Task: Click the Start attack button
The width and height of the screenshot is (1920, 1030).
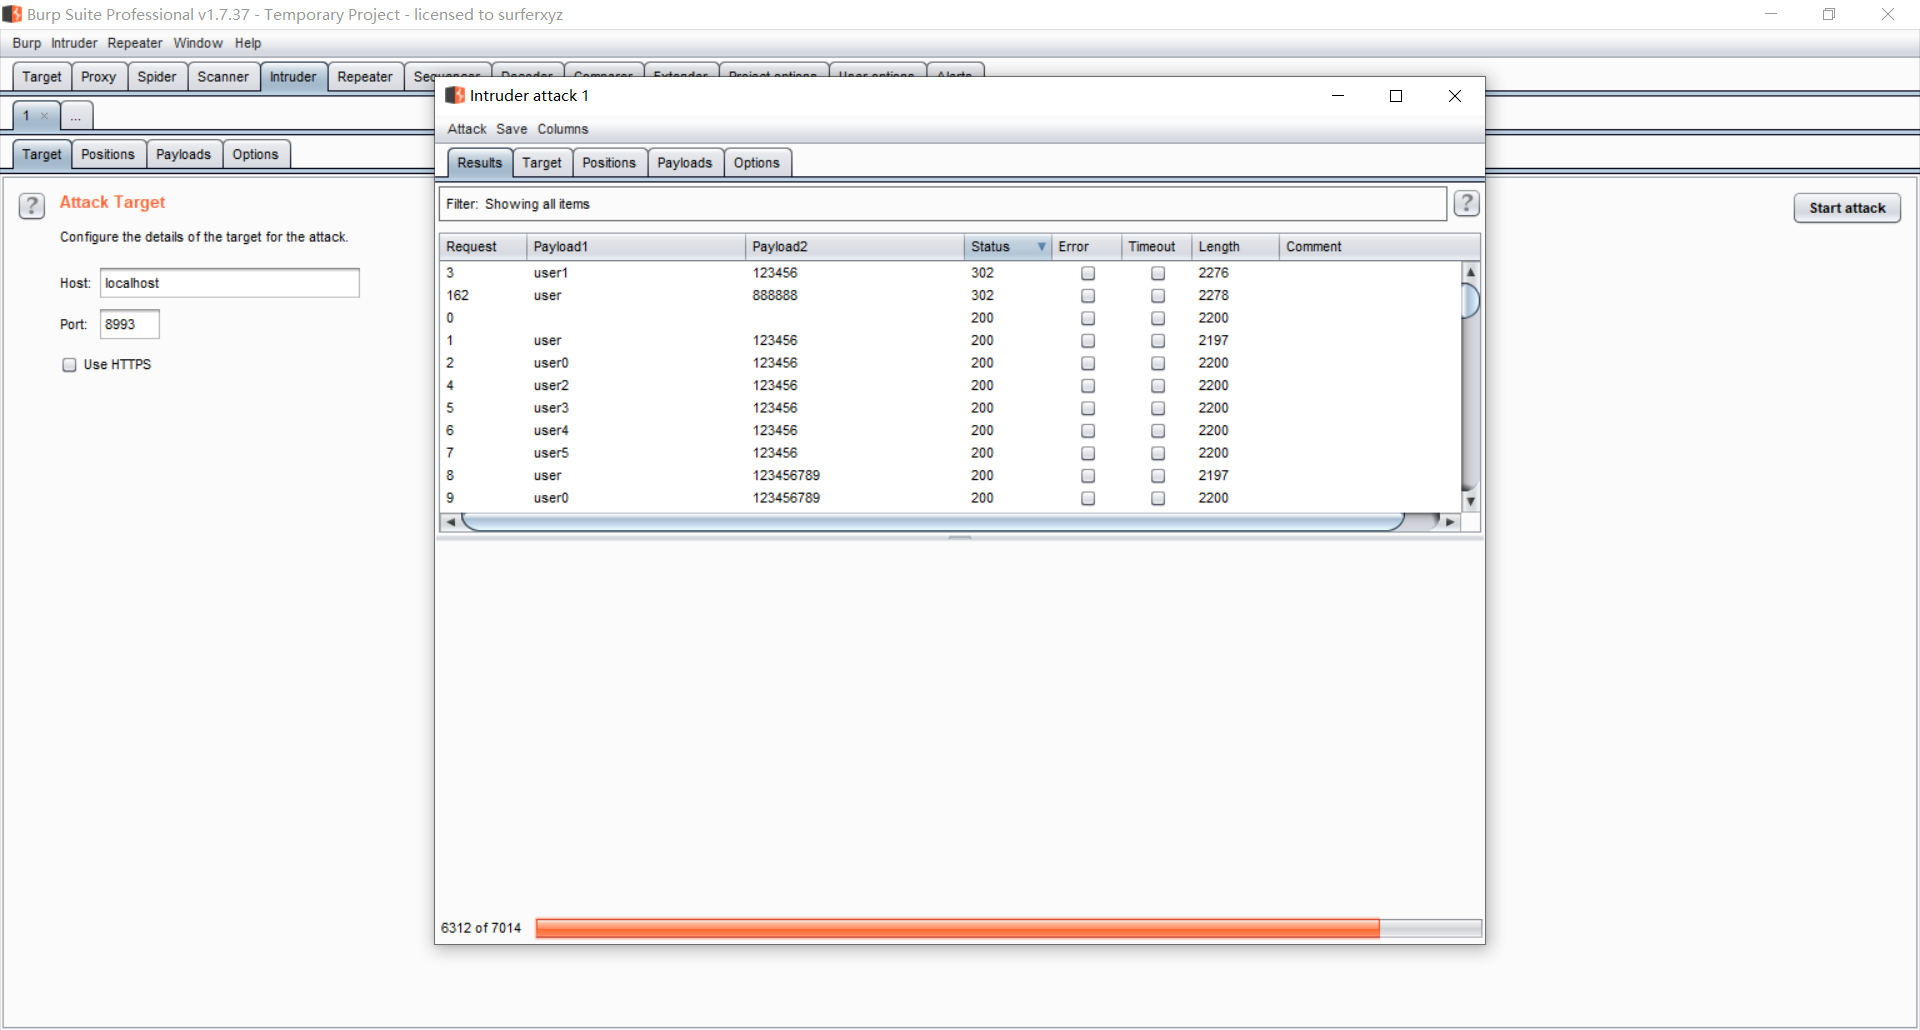Action: click(1847, 207)
